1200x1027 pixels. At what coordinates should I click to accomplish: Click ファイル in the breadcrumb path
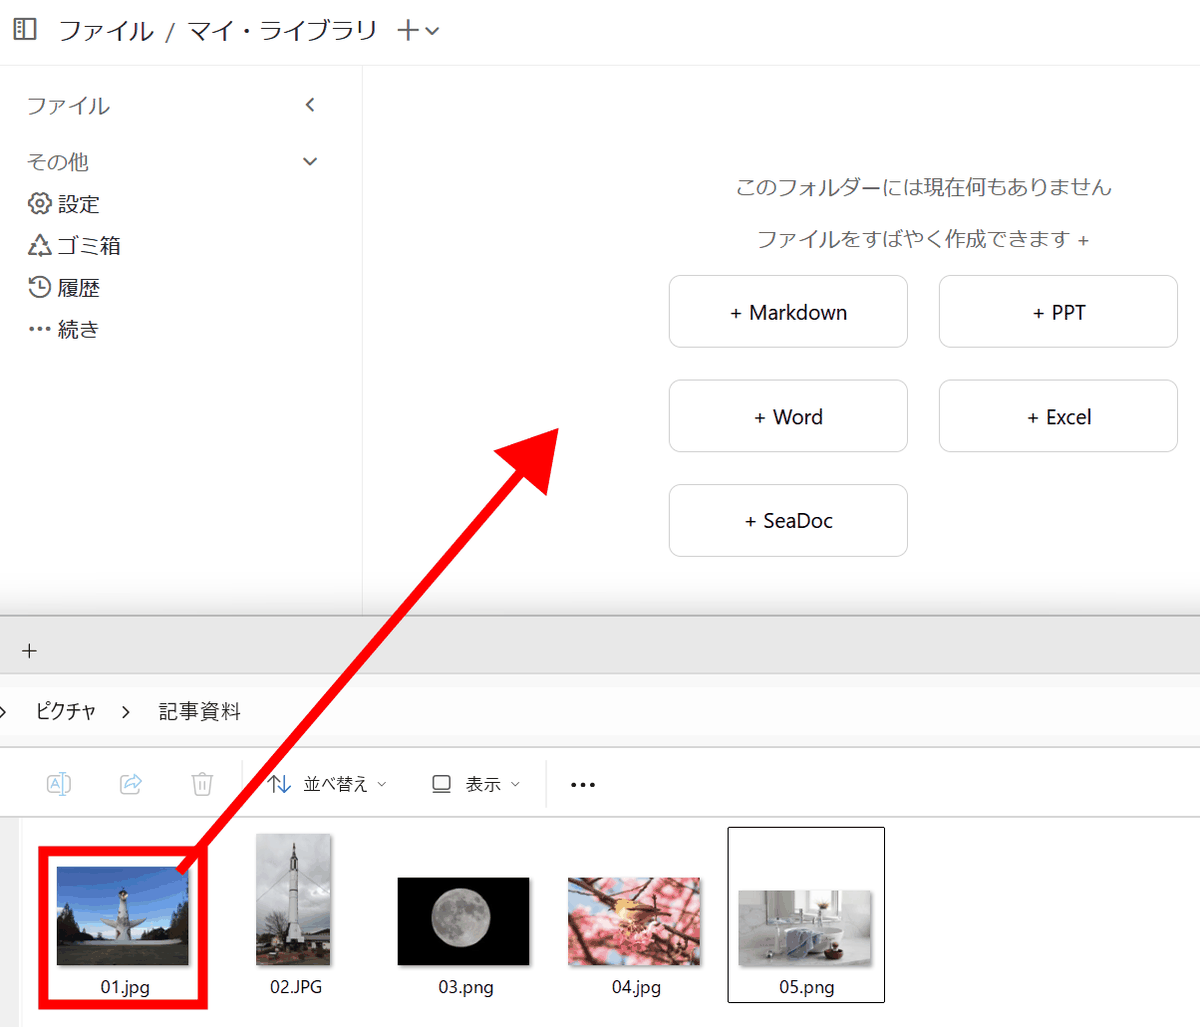(x=106, y=31)
